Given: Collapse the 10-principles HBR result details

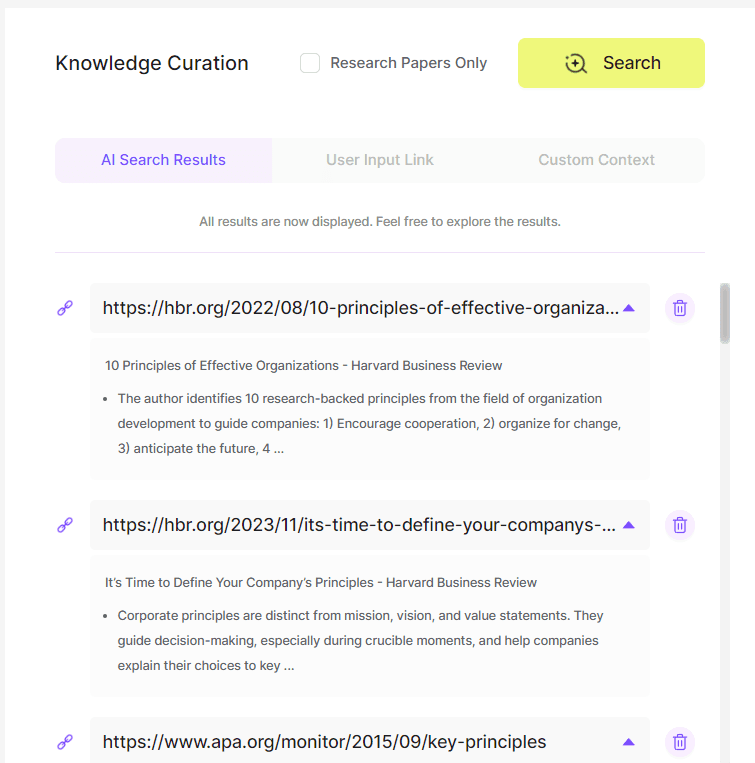Looking at the screenshot, I should click(629, 308).
